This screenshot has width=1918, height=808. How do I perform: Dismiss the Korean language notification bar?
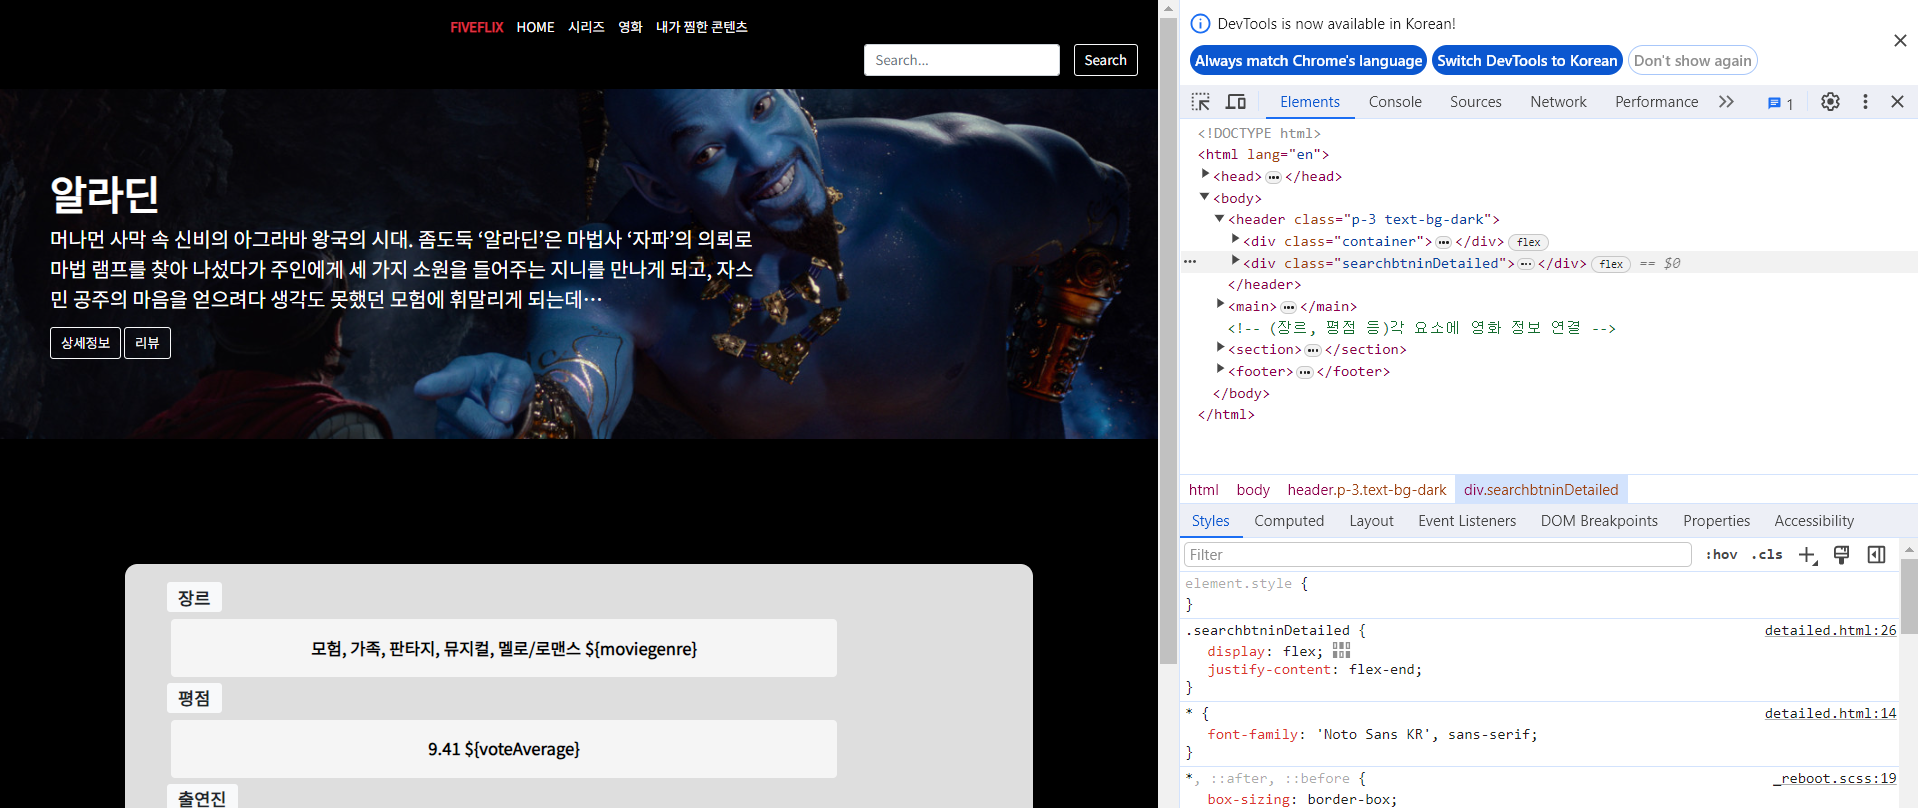(1900, 41)
